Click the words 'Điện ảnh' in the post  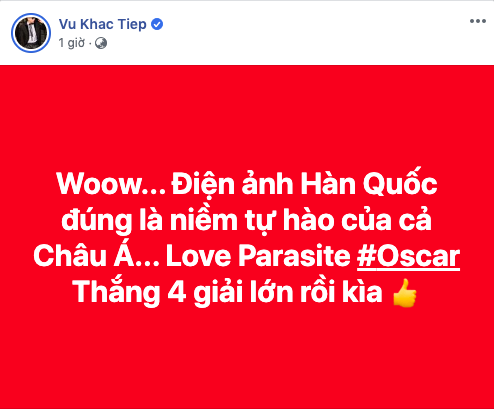[233, 184]
